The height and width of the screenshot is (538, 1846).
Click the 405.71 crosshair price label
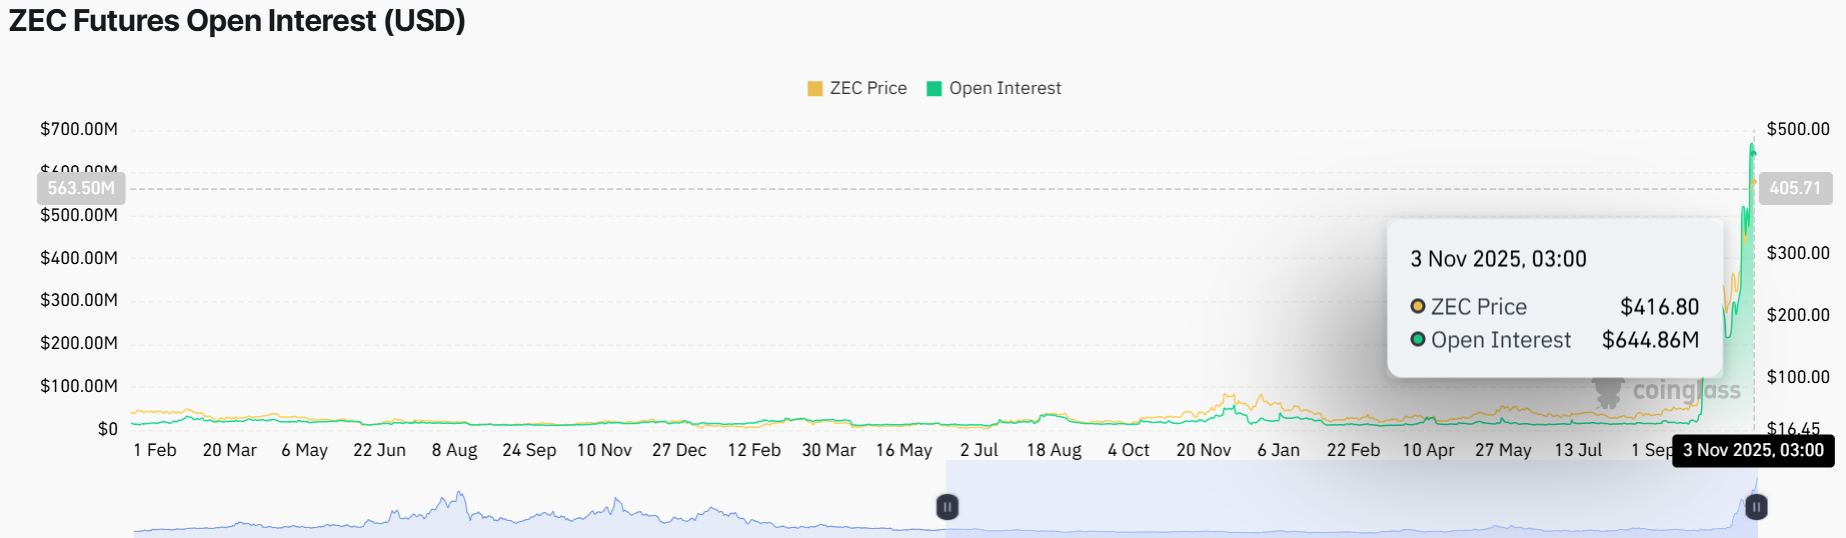(1795, 188)
